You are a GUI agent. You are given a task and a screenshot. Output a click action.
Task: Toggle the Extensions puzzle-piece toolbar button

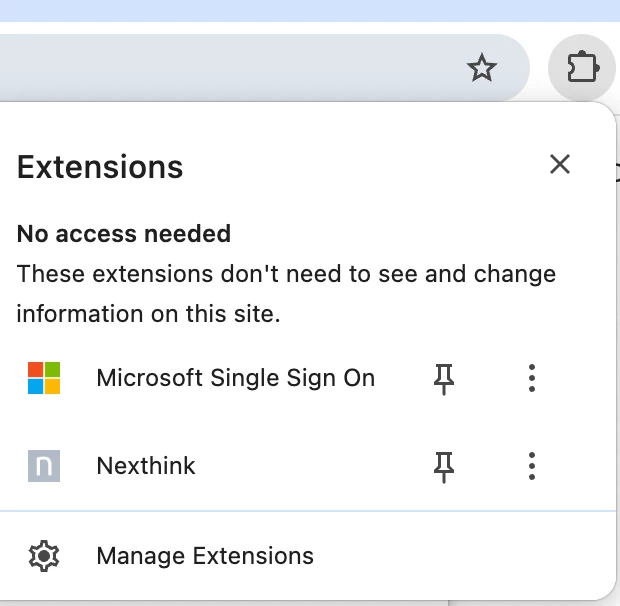click(x=582, y=68)
